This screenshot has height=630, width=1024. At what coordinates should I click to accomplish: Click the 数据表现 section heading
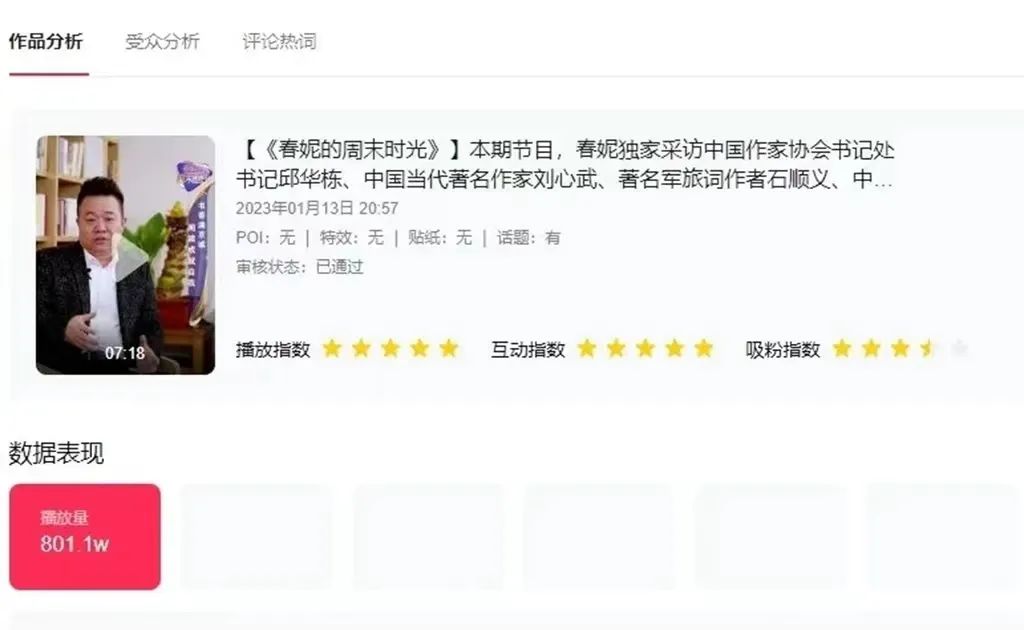pyautogui.click(x=56, y=453)
